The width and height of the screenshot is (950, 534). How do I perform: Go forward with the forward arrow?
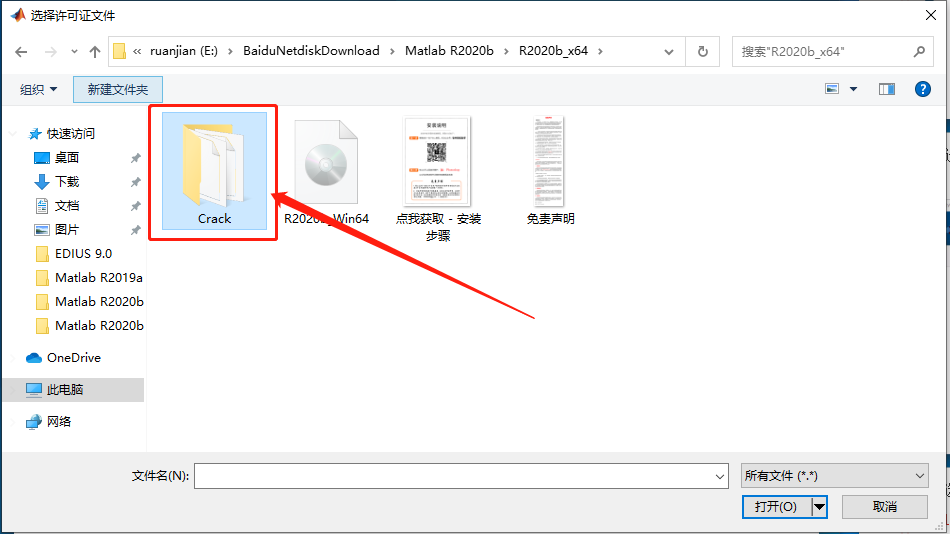tap(51, 52)
